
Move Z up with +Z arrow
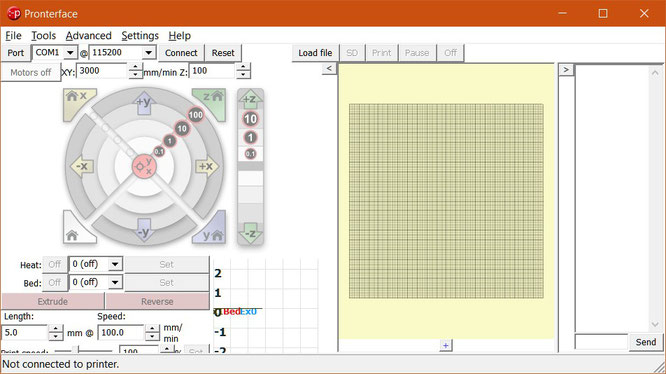point(250,99)
